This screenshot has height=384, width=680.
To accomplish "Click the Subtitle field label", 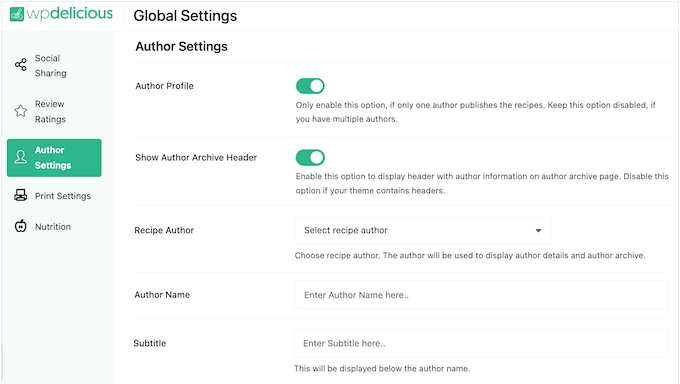I will 150,343.
